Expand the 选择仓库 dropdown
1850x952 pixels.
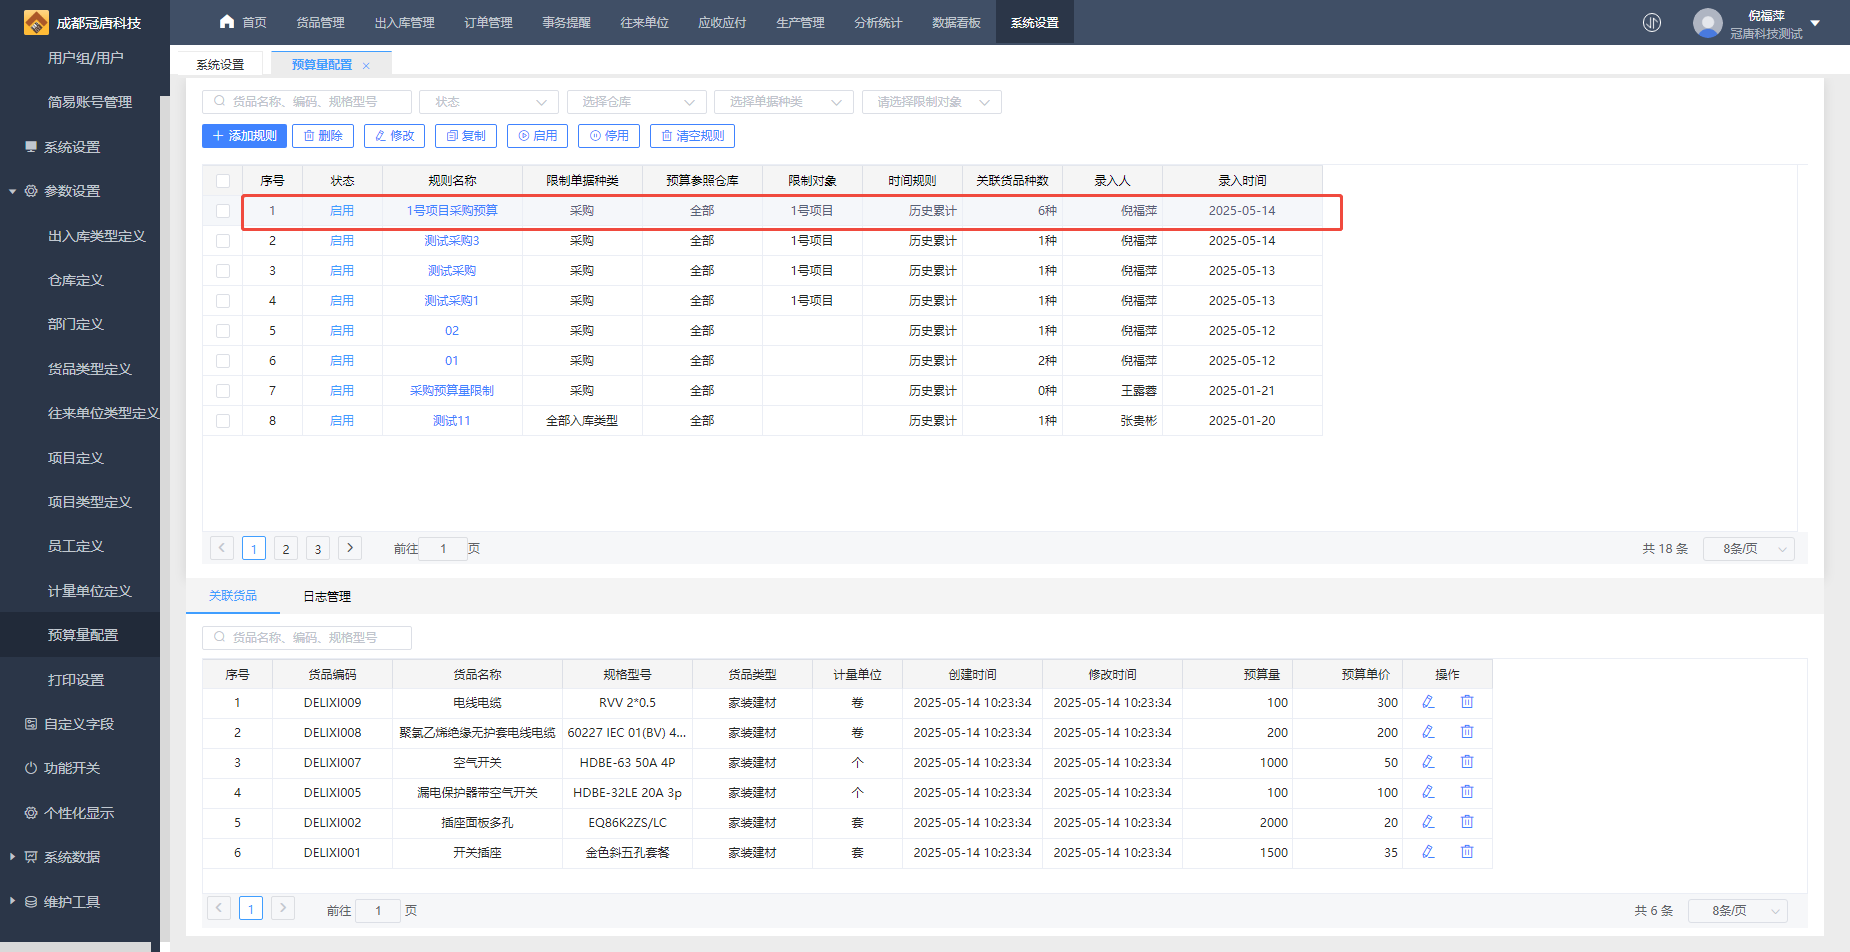click(637, 102)
